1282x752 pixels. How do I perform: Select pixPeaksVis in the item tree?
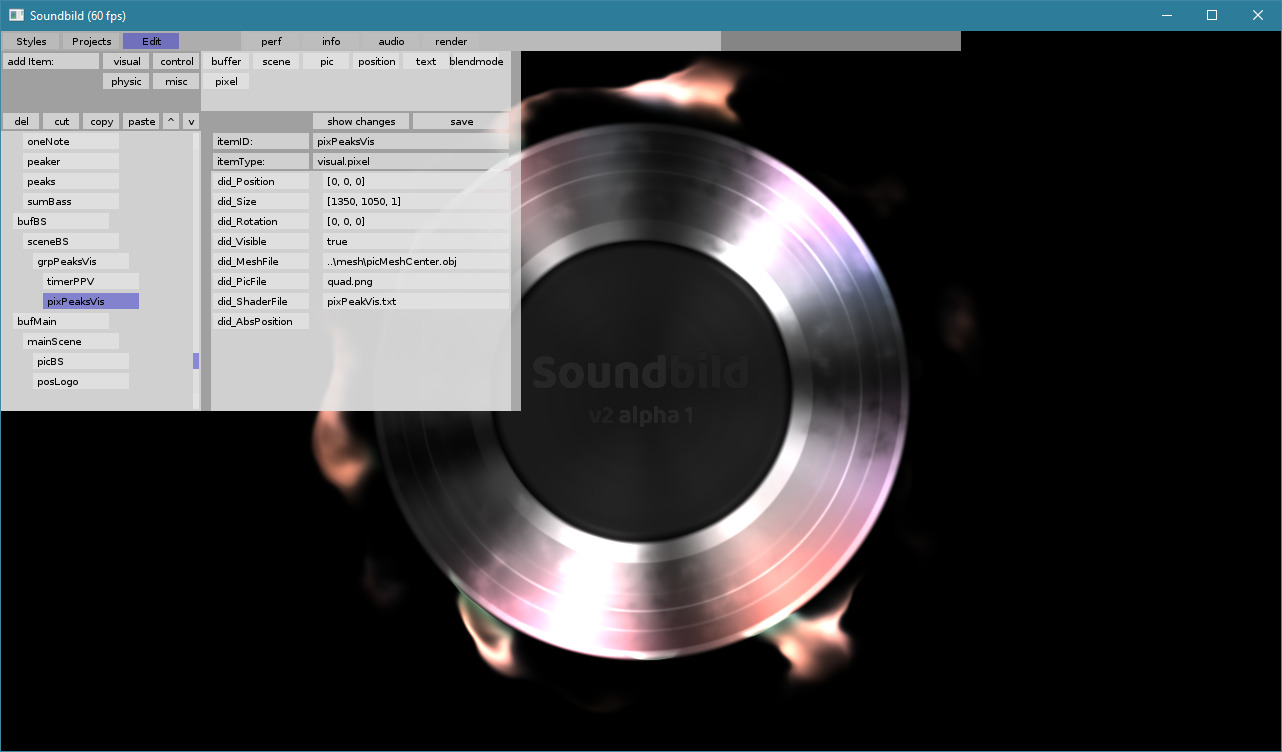[x=91, y=301]
